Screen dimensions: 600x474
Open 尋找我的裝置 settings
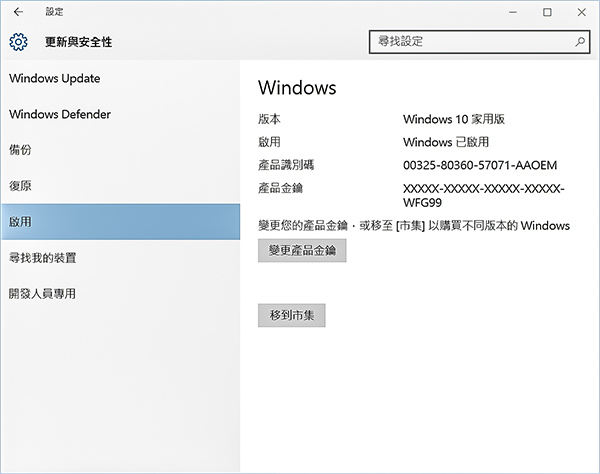[43, 258]
